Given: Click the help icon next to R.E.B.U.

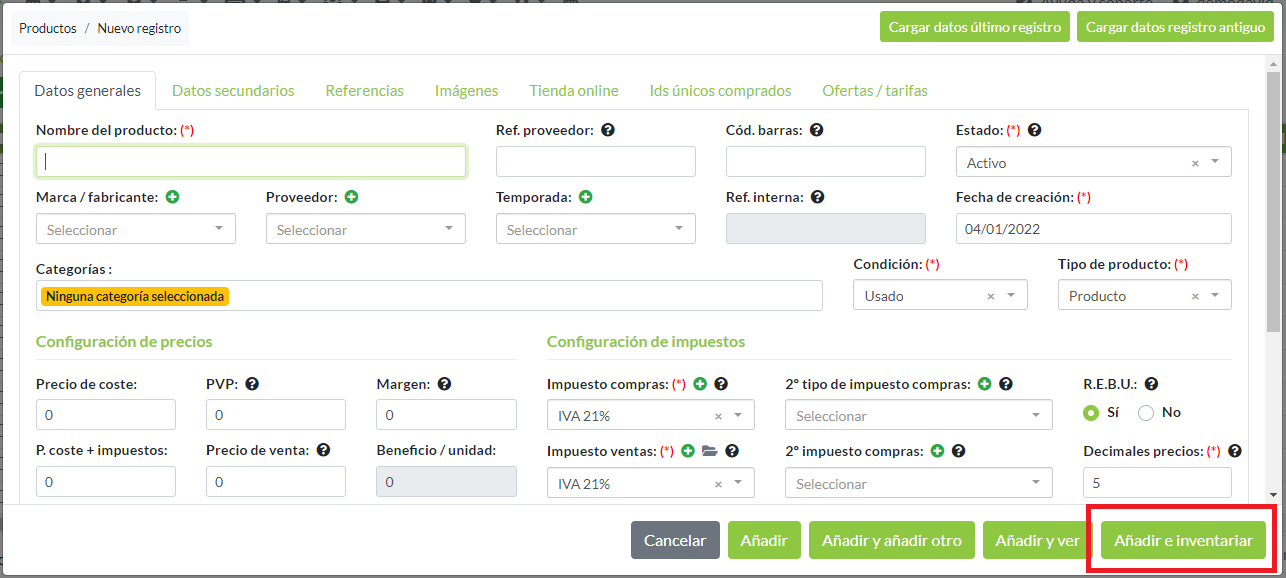Looking at the screenshot, I should (x=1151, y=383).
